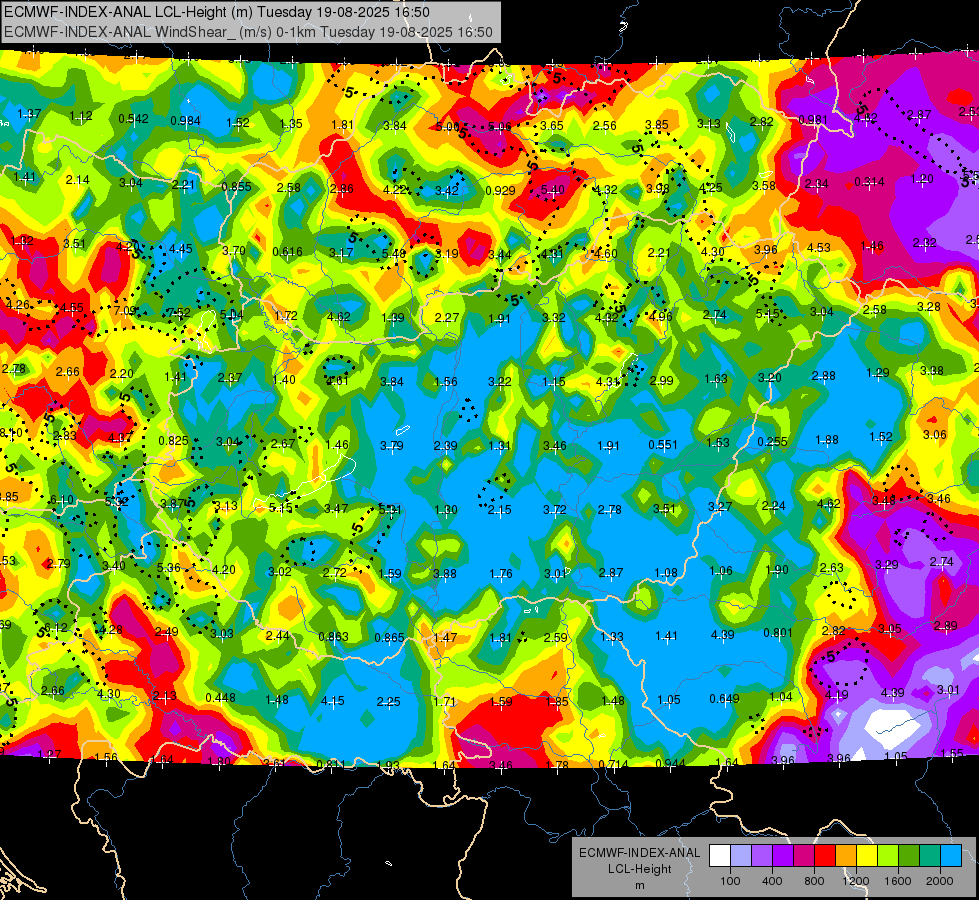This screenshot has height=900, width=979.
Task: Click the LCL-Height title line at top
Action: point(217,12)
